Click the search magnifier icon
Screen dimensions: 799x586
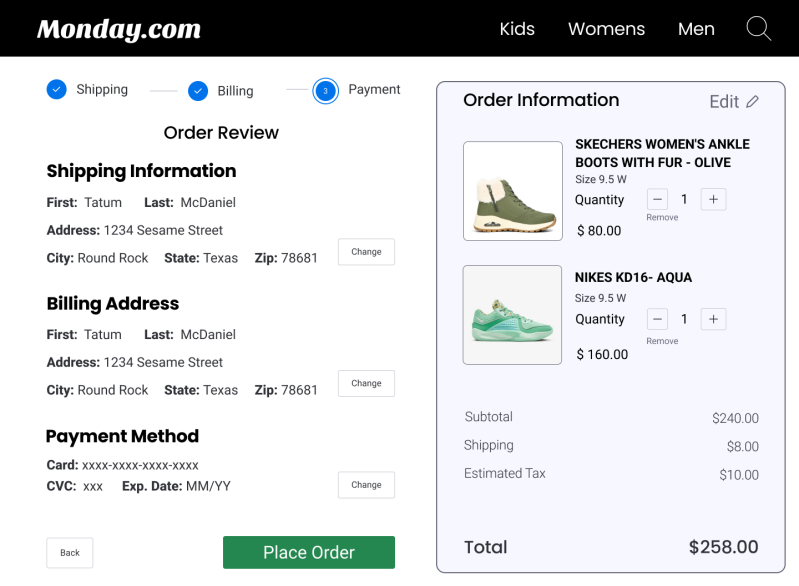(x=759, y=28)
